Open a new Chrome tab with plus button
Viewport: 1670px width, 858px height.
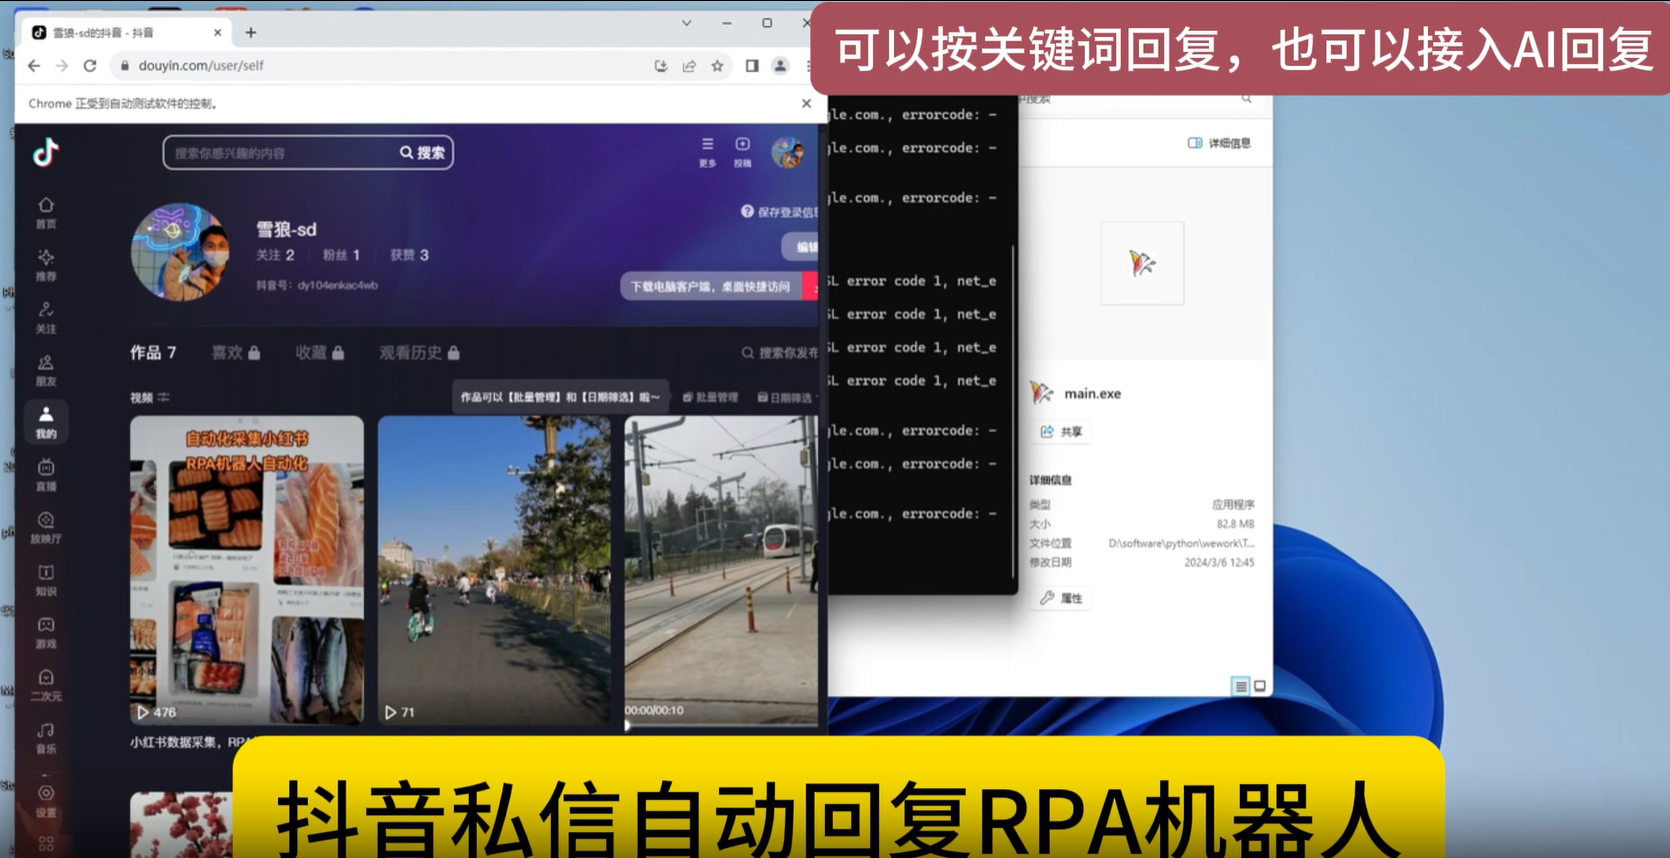[251, 32]
